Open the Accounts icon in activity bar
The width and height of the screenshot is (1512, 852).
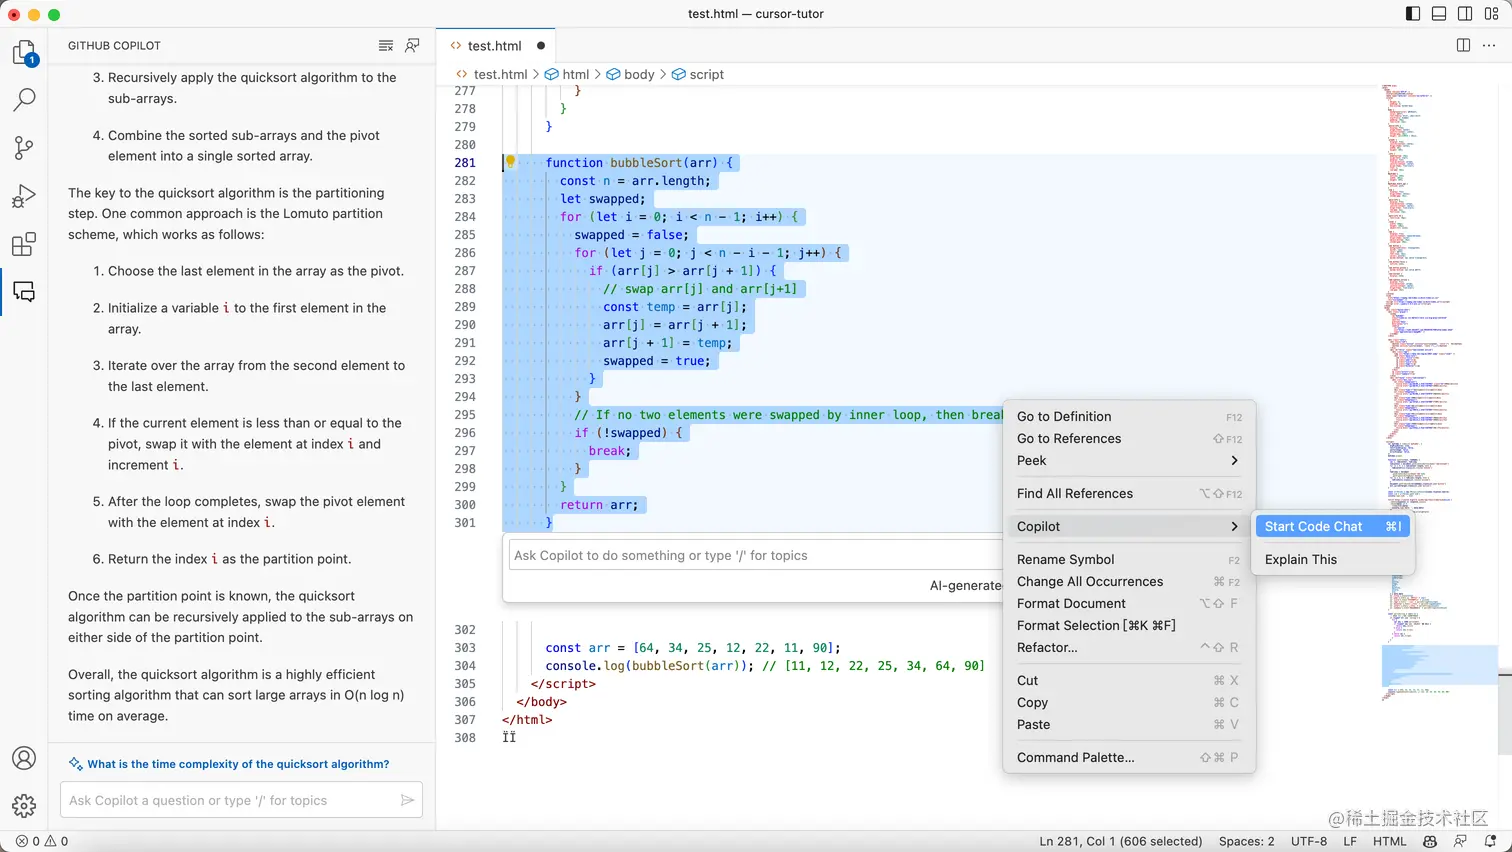24,758
